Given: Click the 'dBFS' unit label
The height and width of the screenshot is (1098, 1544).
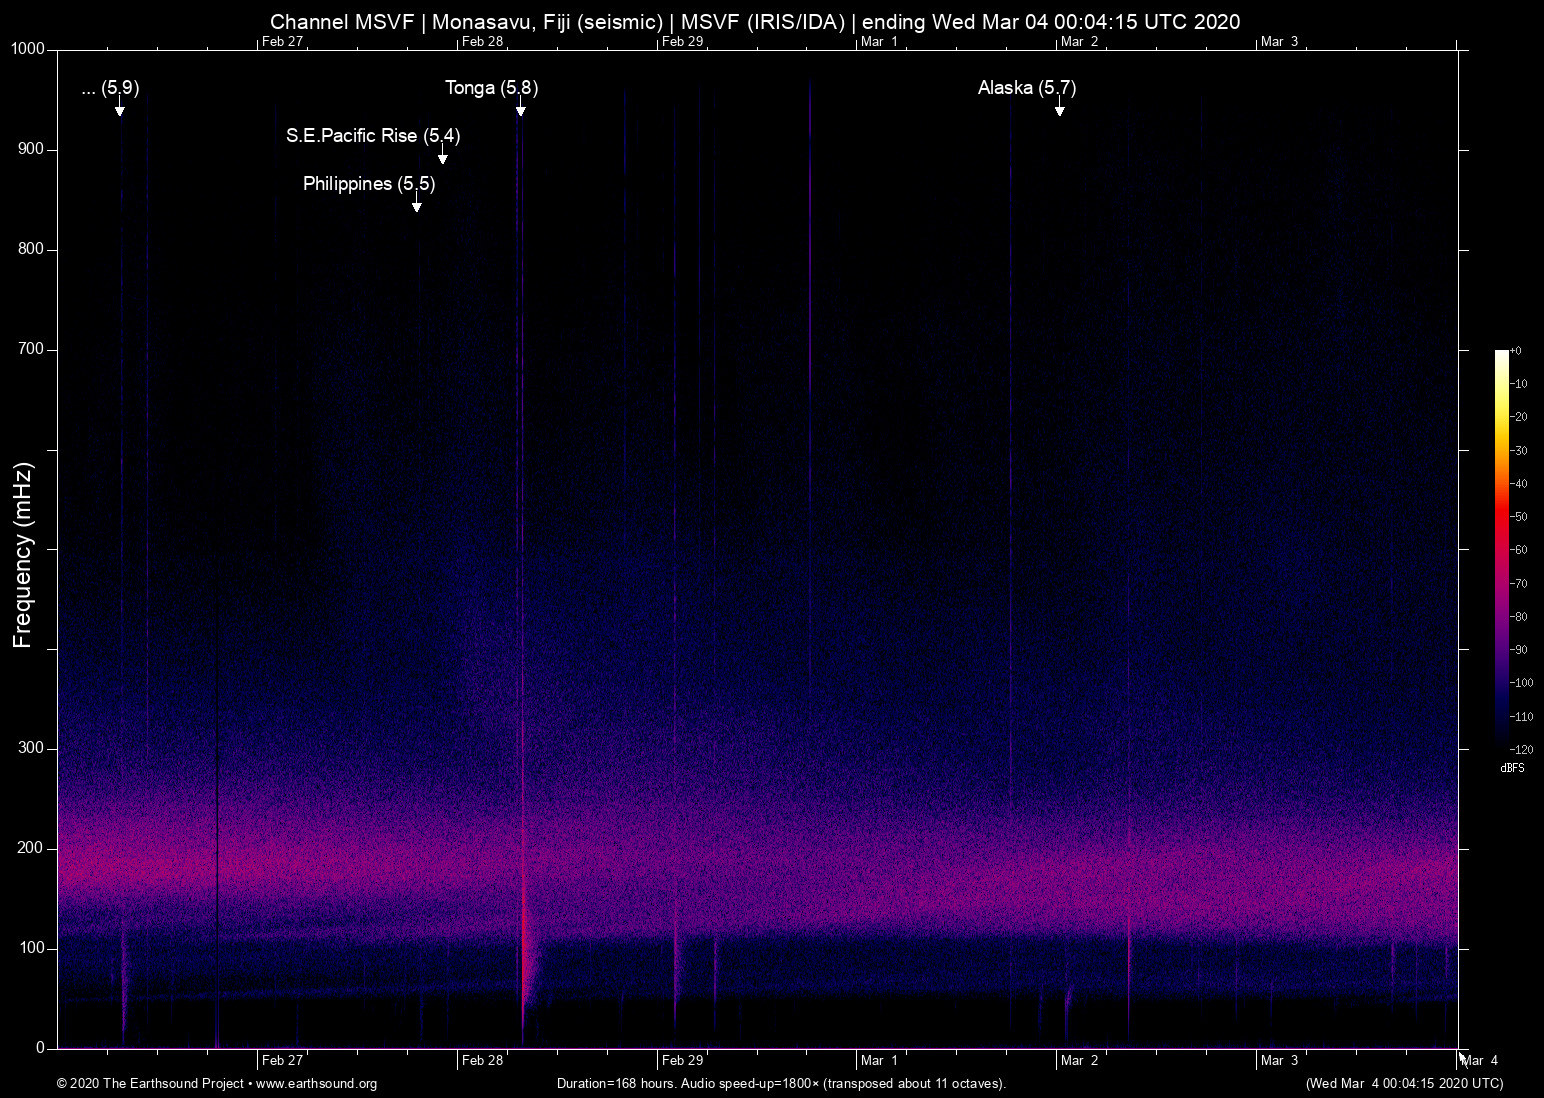Looking at the screenshot, I should click(x=1512, y=768).
